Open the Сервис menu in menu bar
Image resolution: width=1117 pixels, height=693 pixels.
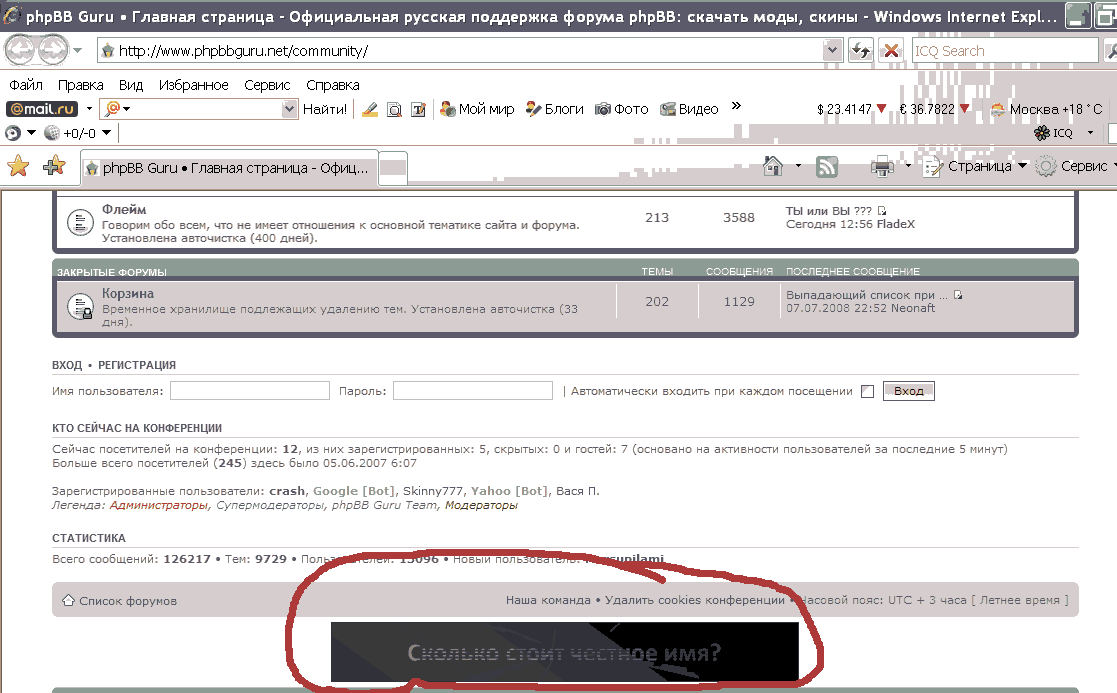point(267,85)
